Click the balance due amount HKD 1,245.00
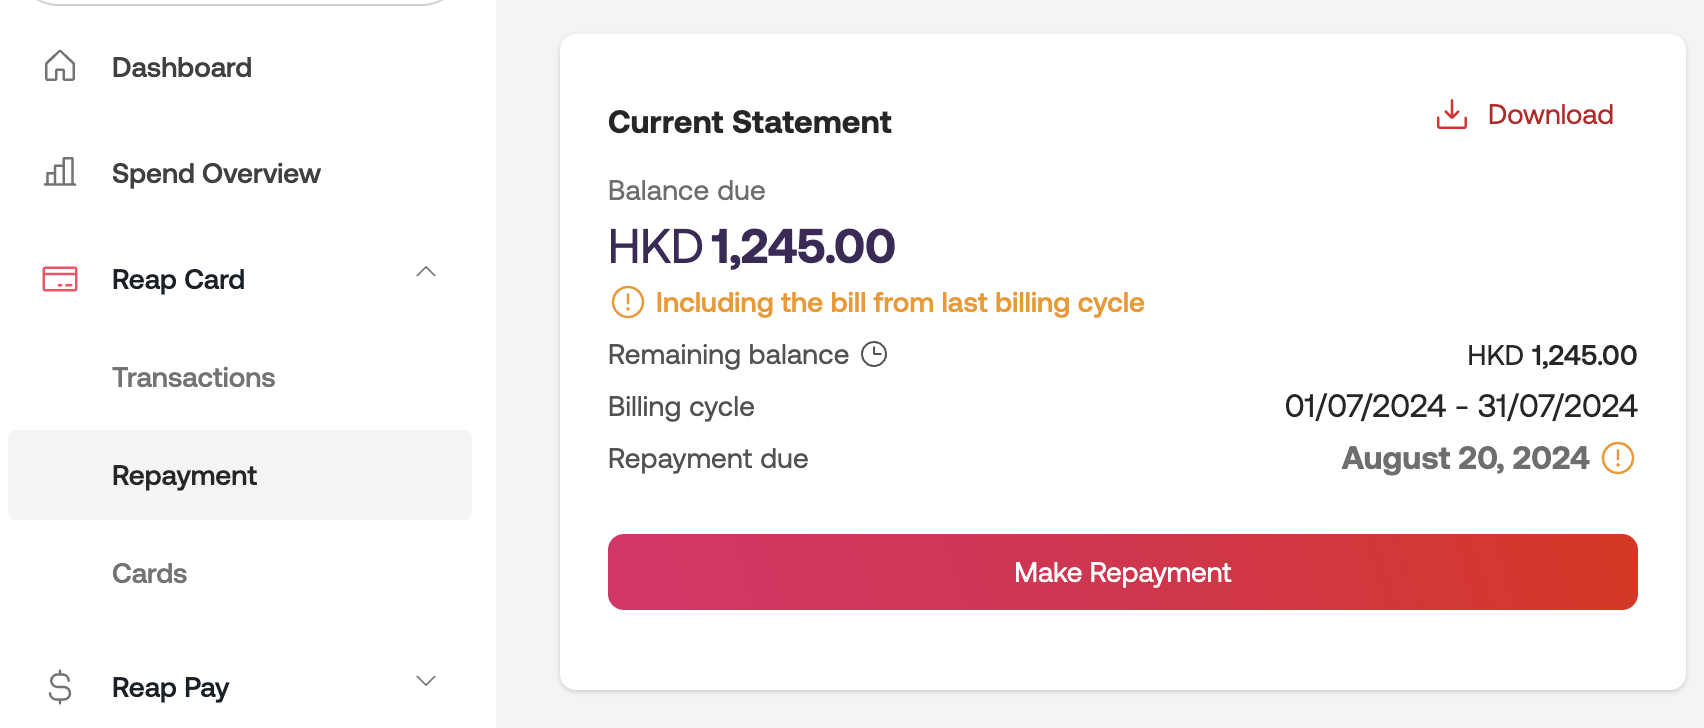 (751, 247)
